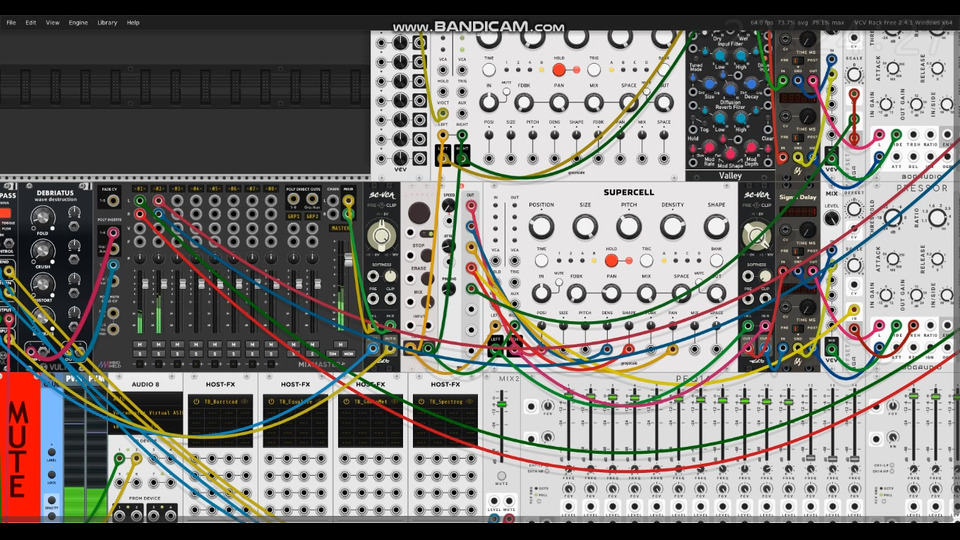
Task: Click the lower Pressor ATTACK knob
Action: pos(893,260)
